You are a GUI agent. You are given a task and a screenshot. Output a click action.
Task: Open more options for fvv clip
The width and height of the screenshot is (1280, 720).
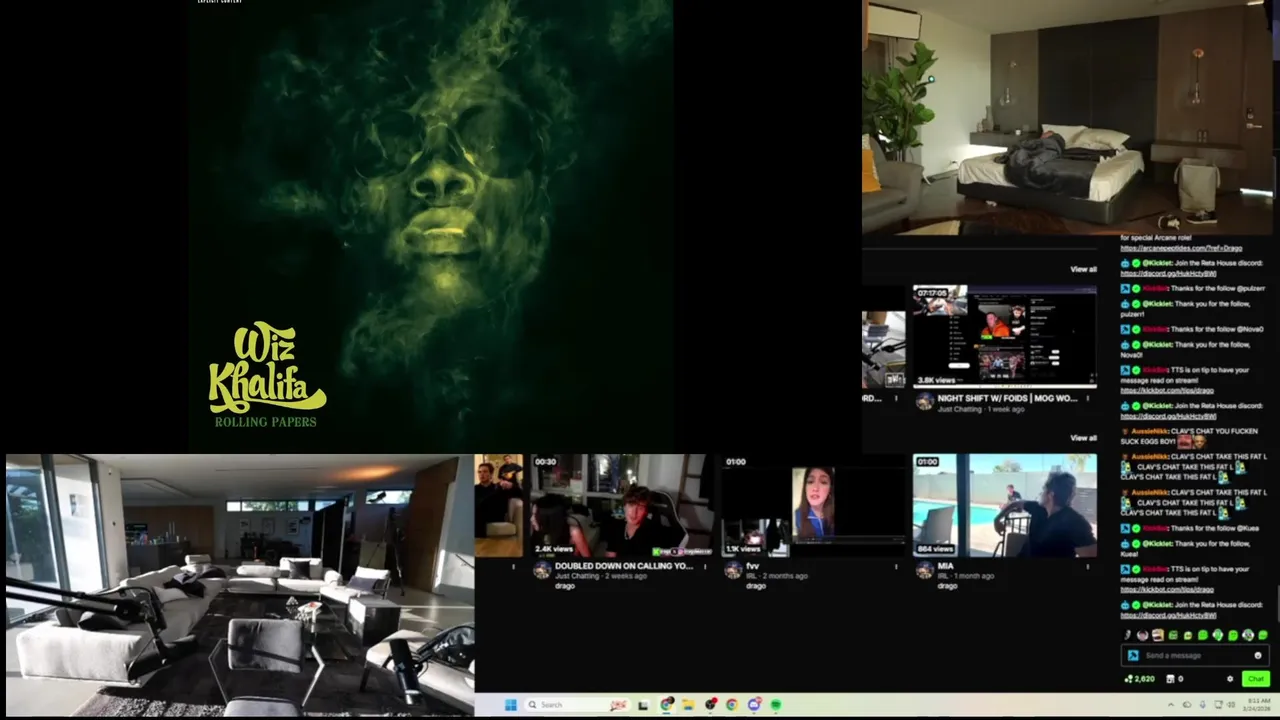coord(896,567)
